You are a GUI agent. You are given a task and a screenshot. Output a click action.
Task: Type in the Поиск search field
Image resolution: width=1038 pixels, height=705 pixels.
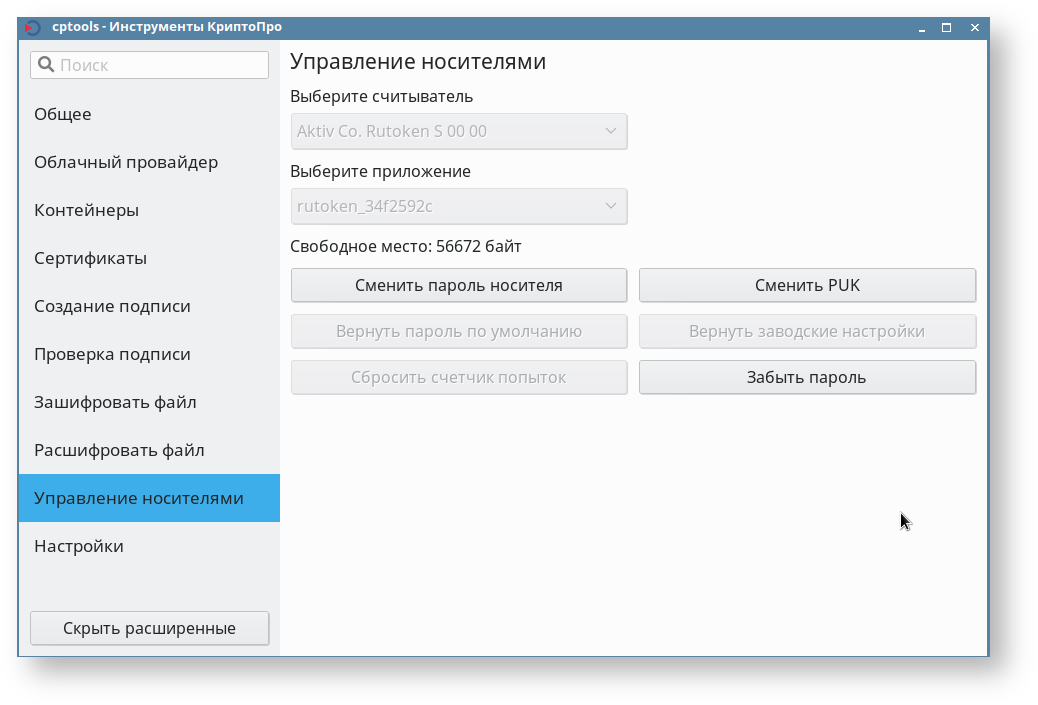point(160,65)
